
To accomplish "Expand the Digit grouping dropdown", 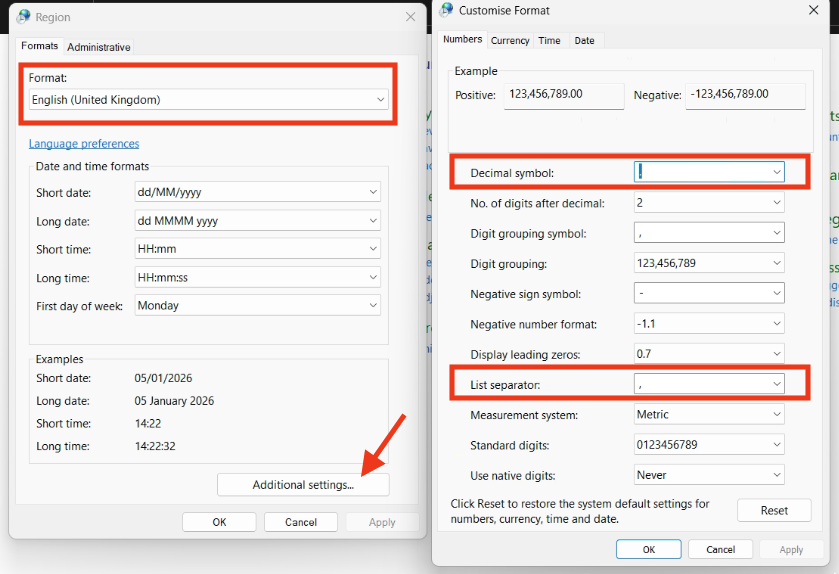I will pos(708,264).
